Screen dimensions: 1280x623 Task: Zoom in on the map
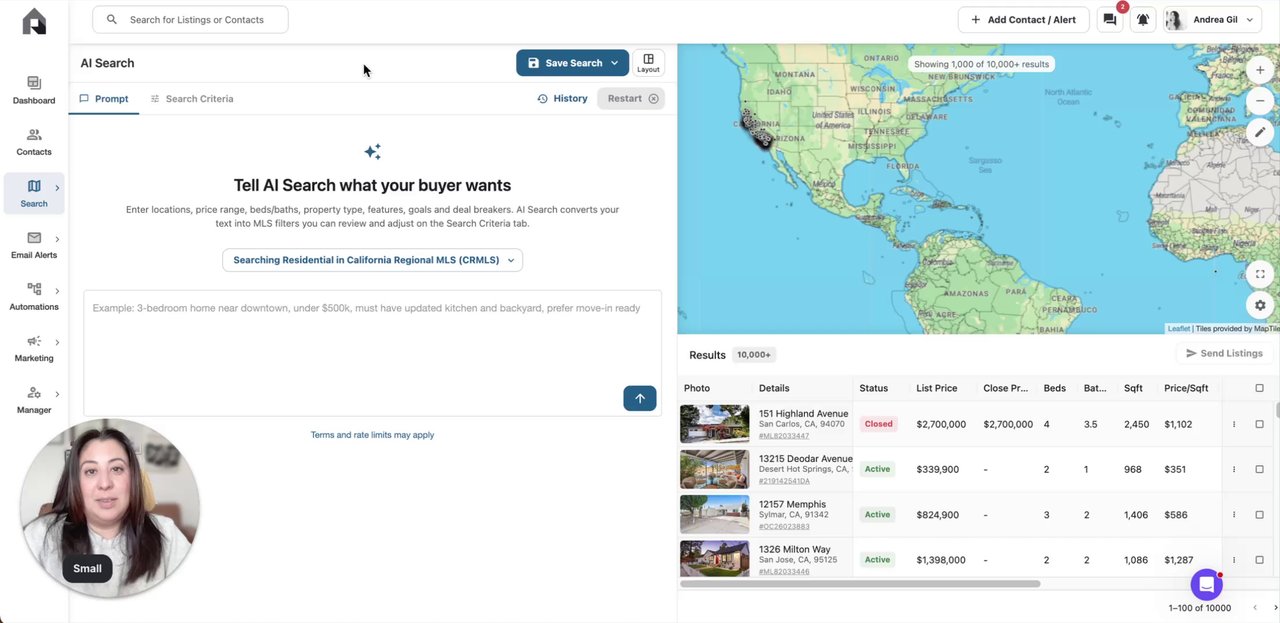(x=1260, y=71)
